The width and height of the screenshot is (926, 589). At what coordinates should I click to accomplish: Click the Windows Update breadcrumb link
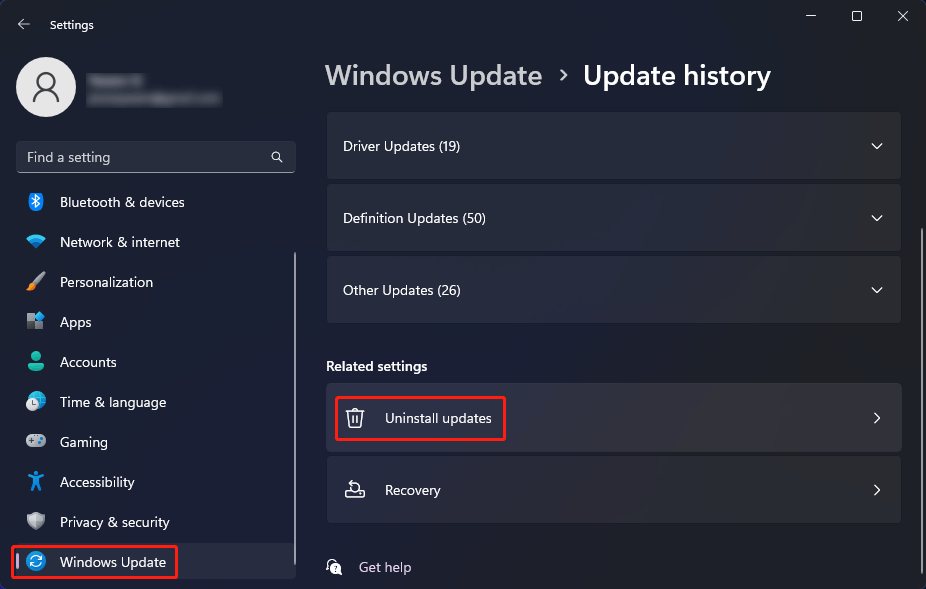click(x=433, y=76)
